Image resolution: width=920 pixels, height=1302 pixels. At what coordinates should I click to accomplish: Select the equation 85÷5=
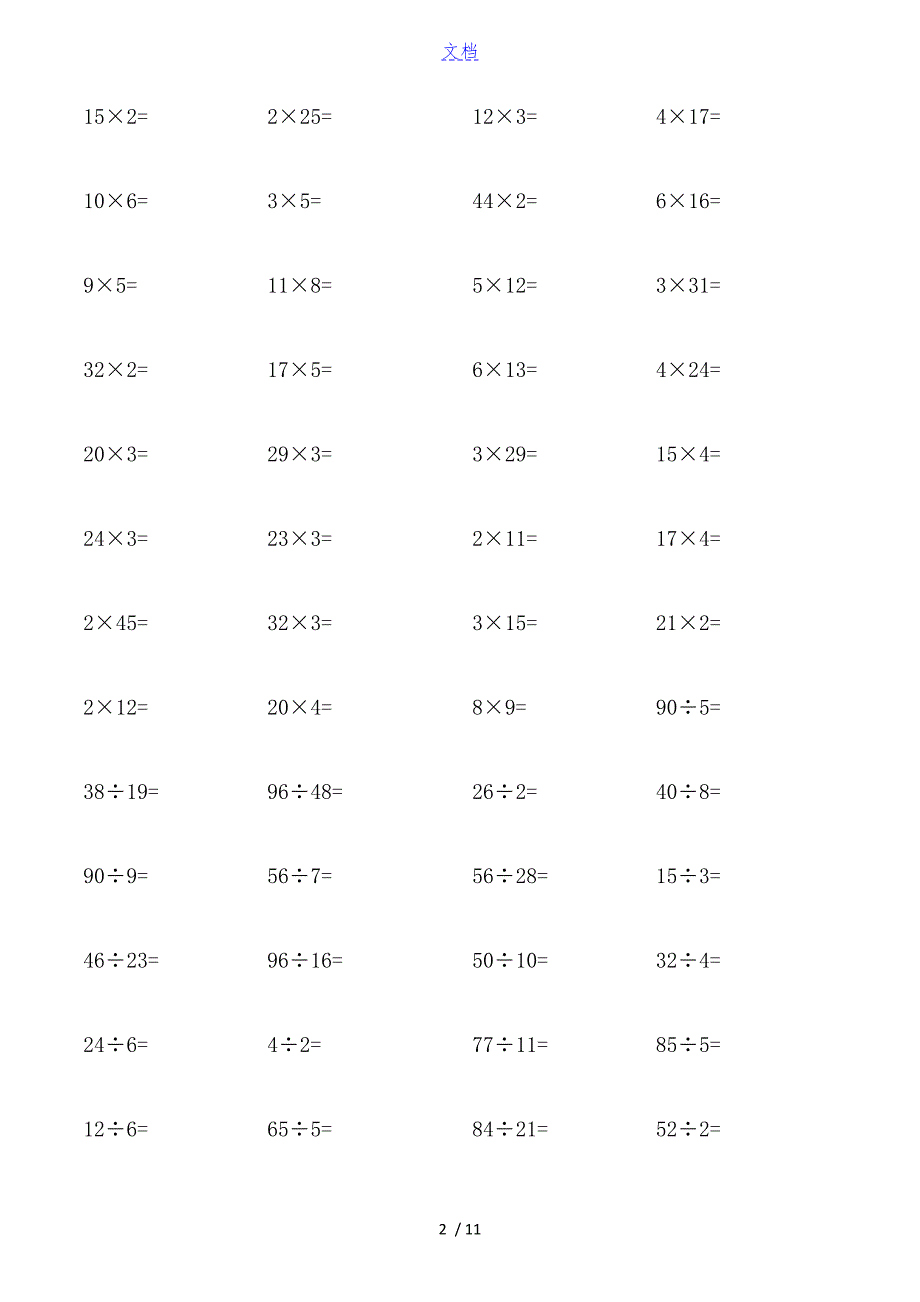pyautogui.click(x=688, y=1045)
